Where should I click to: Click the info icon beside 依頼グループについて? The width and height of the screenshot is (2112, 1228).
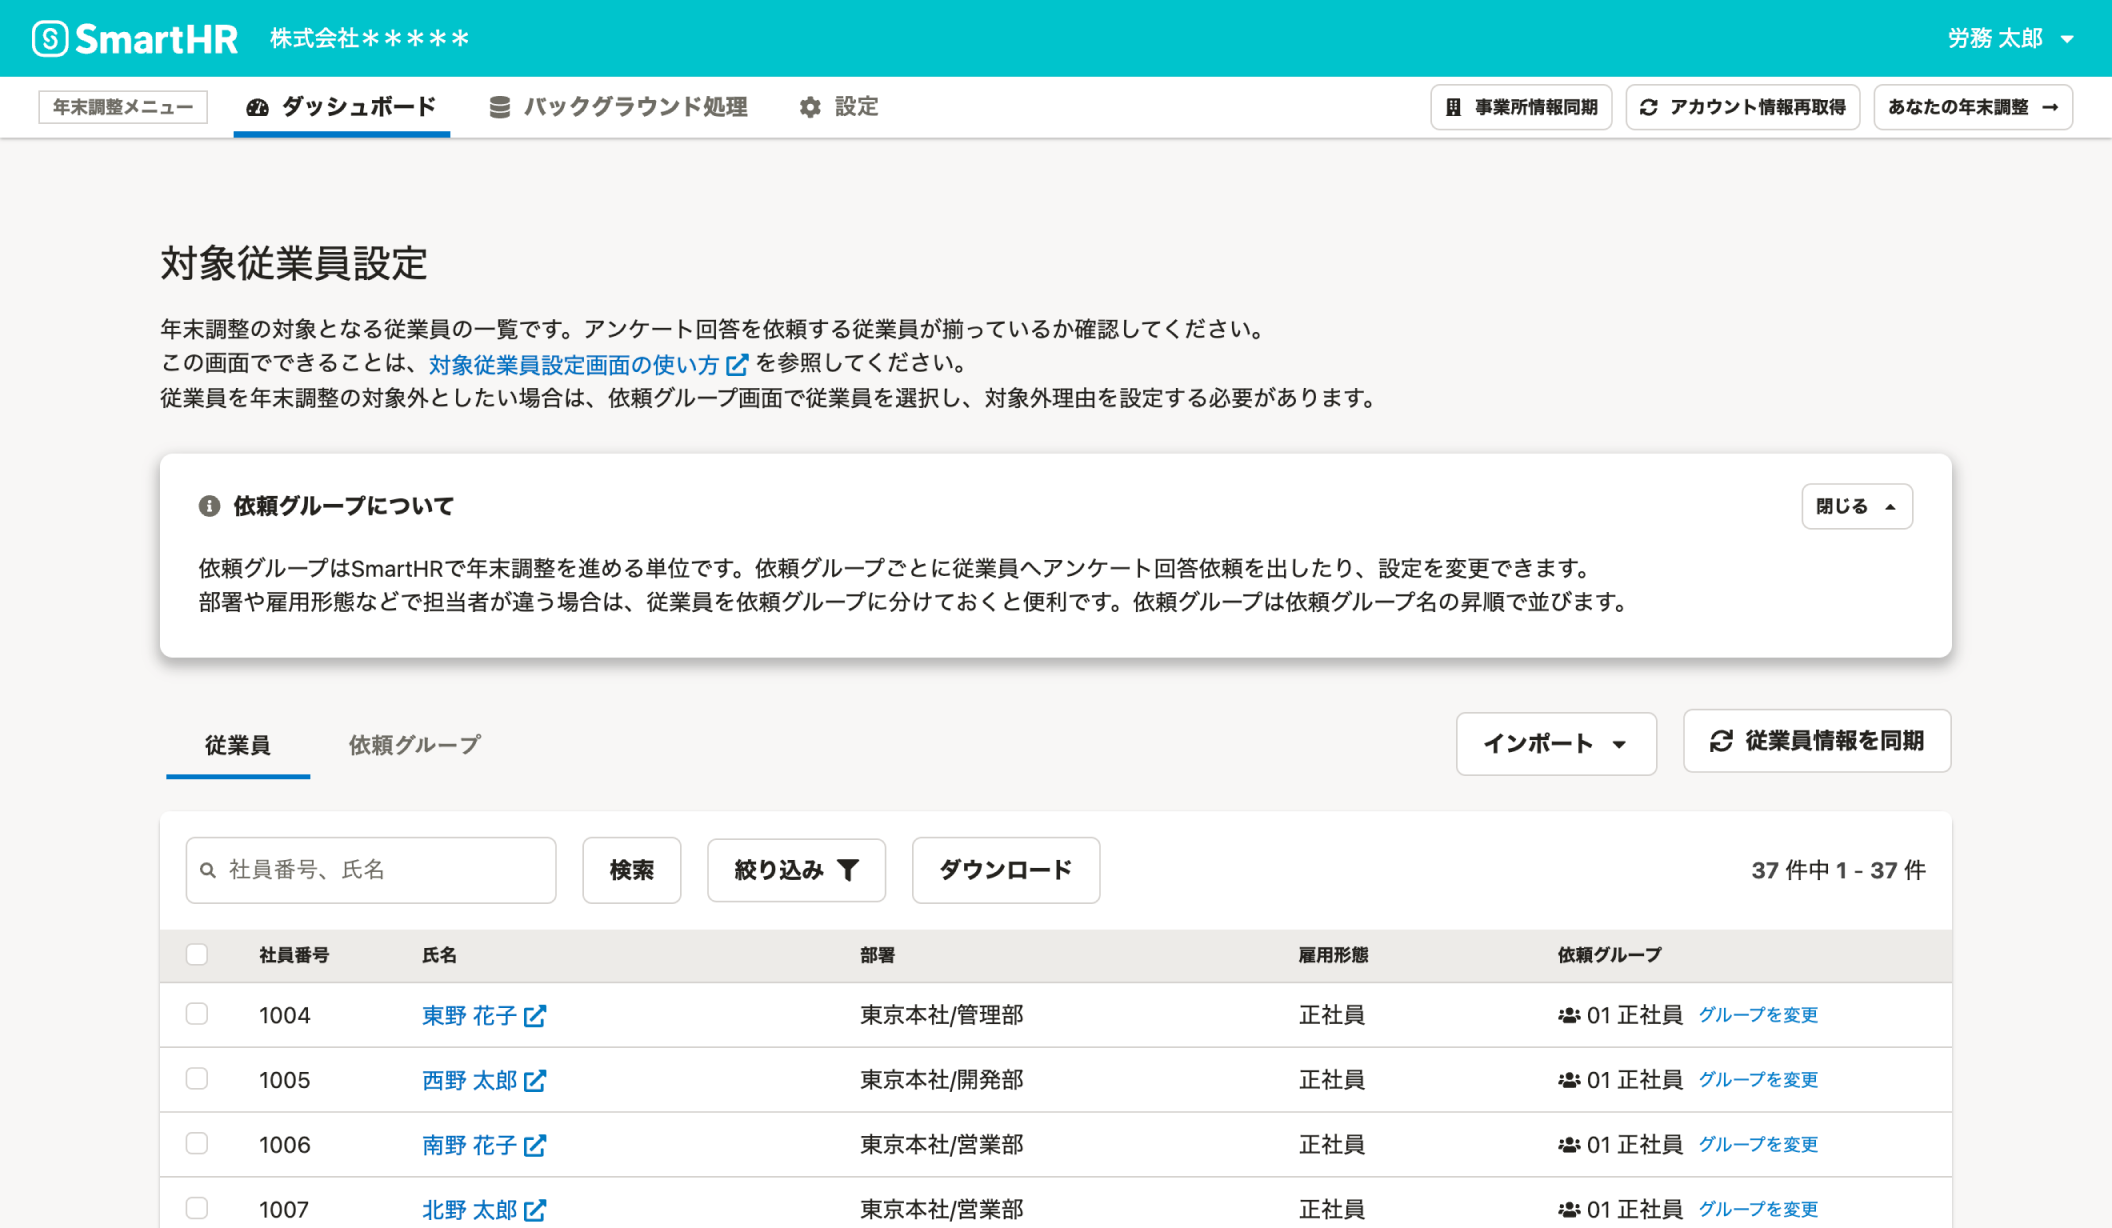pos(209,506)
